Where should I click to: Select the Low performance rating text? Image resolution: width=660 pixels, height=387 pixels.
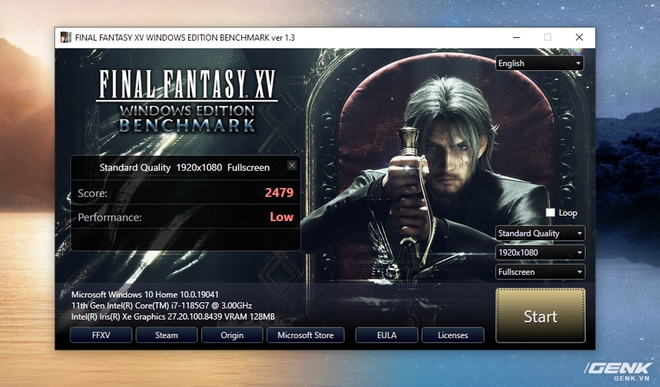point(282,217)
